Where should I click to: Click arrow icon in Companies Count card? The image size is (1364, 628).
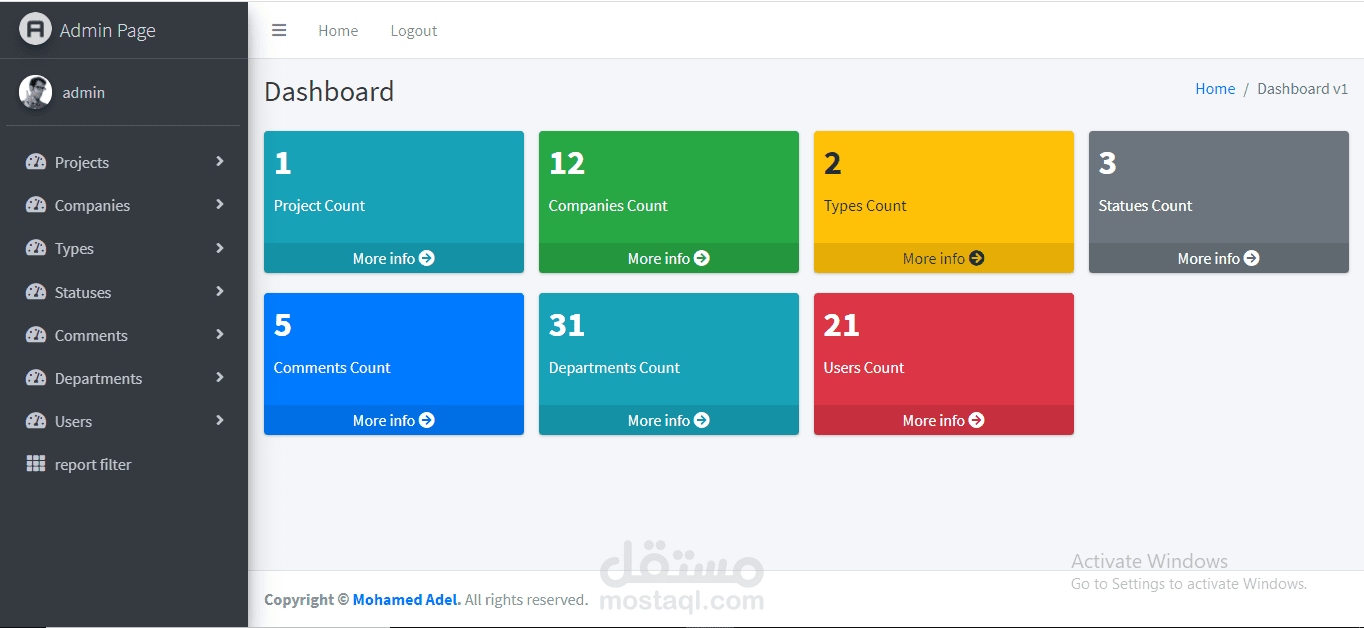point(702,258)
